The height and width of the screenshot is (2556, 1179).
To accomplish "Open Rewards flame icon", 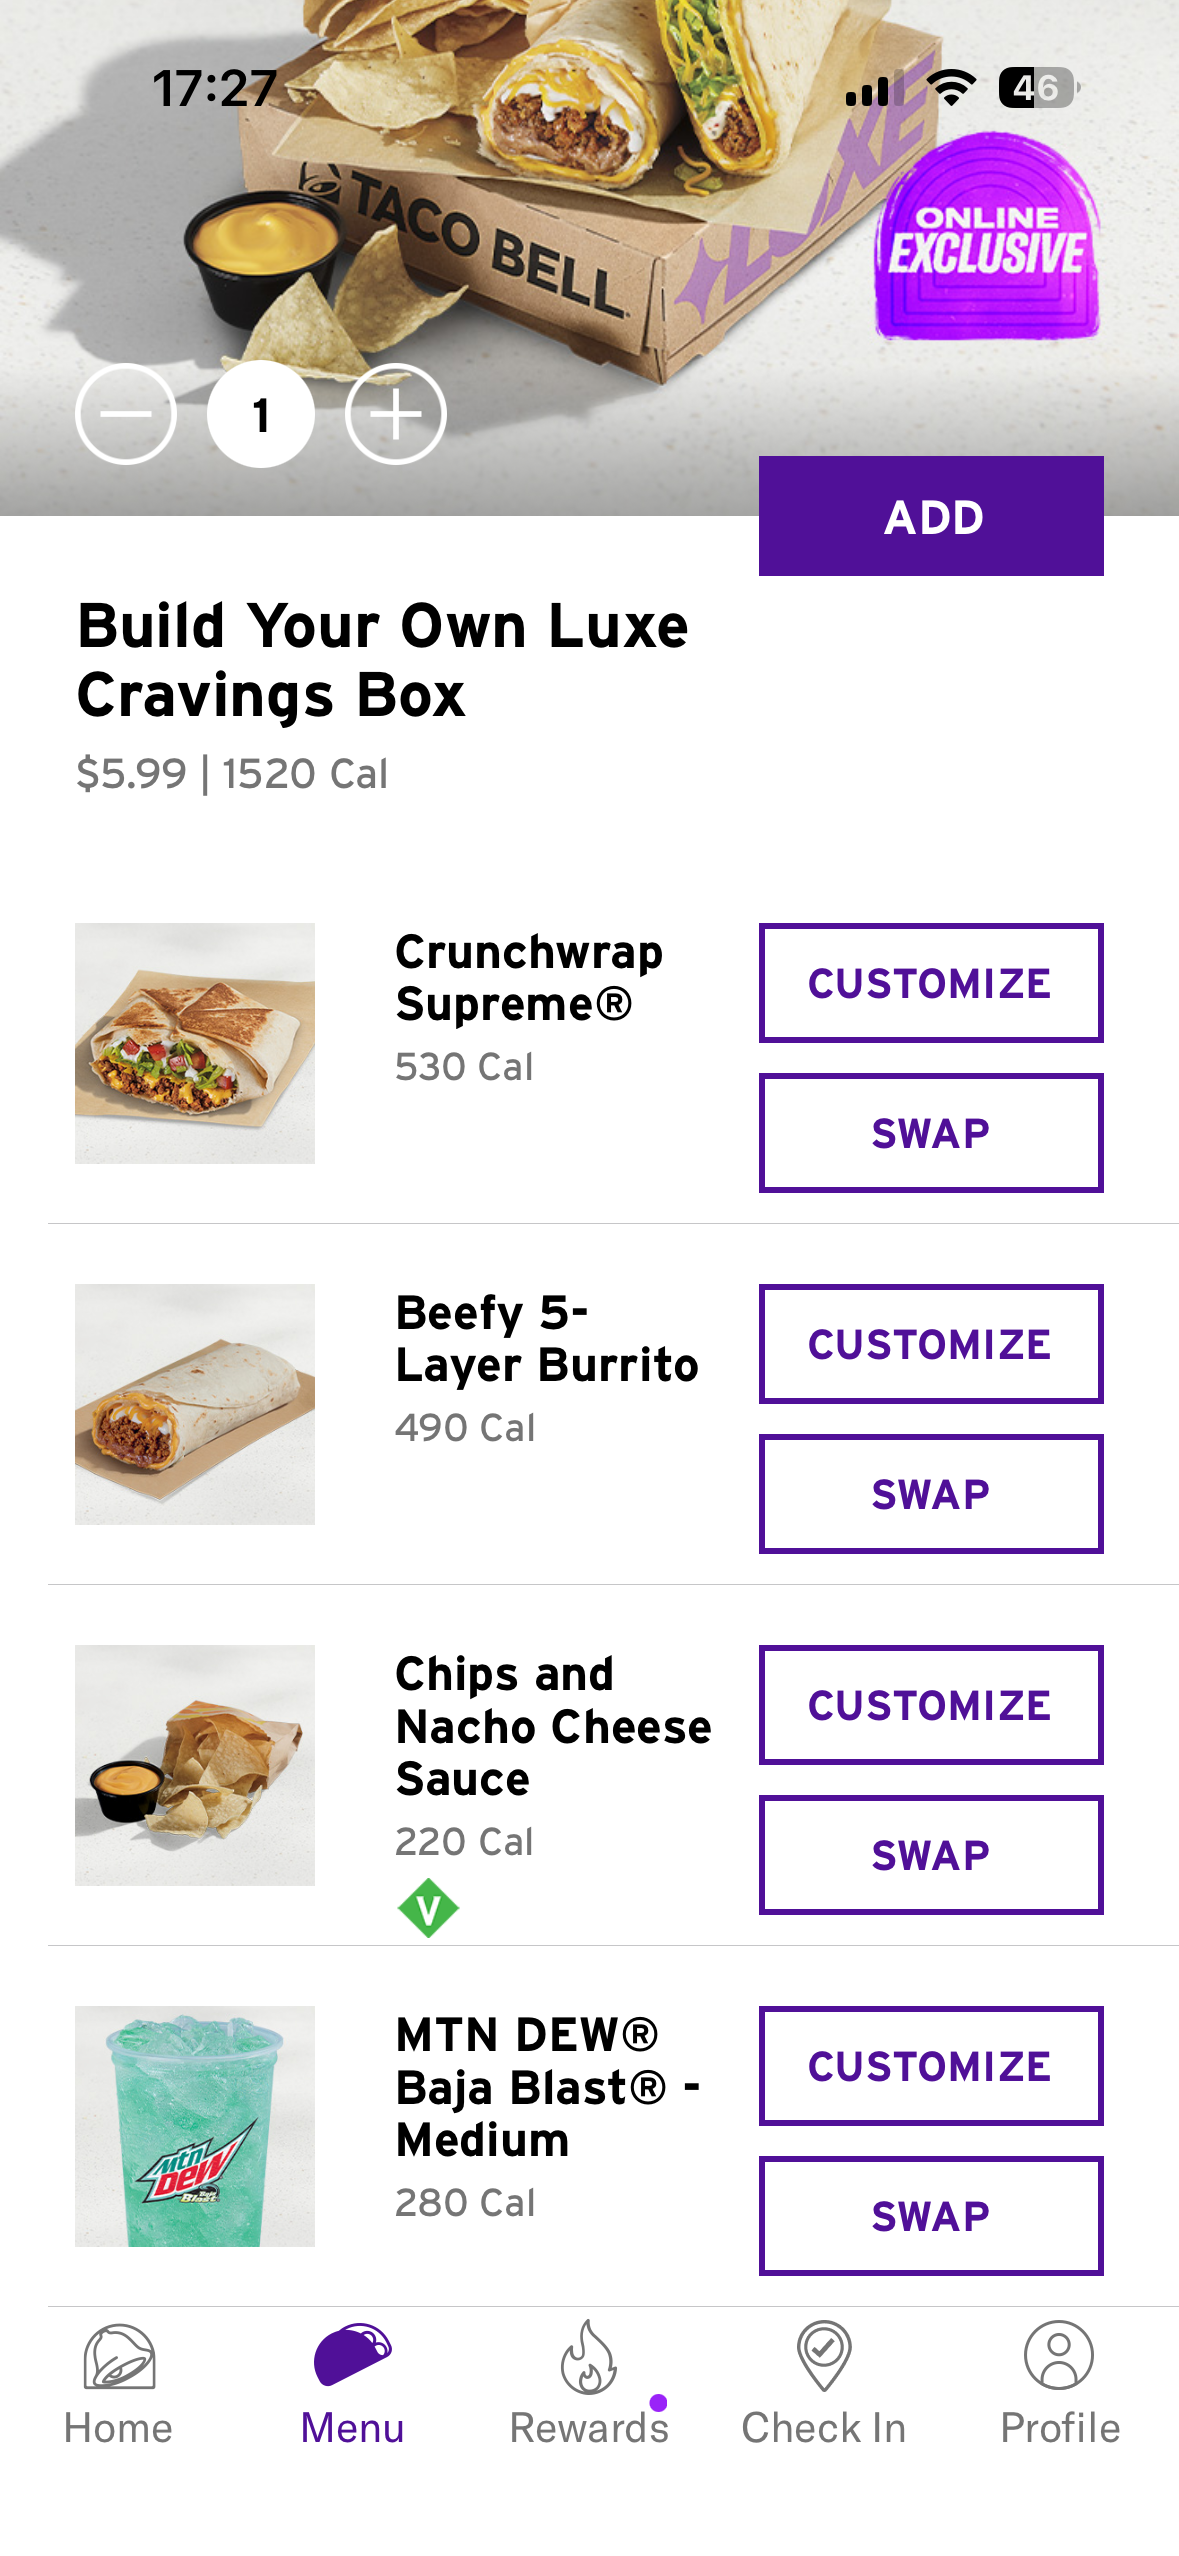I will click(589, 2357).
